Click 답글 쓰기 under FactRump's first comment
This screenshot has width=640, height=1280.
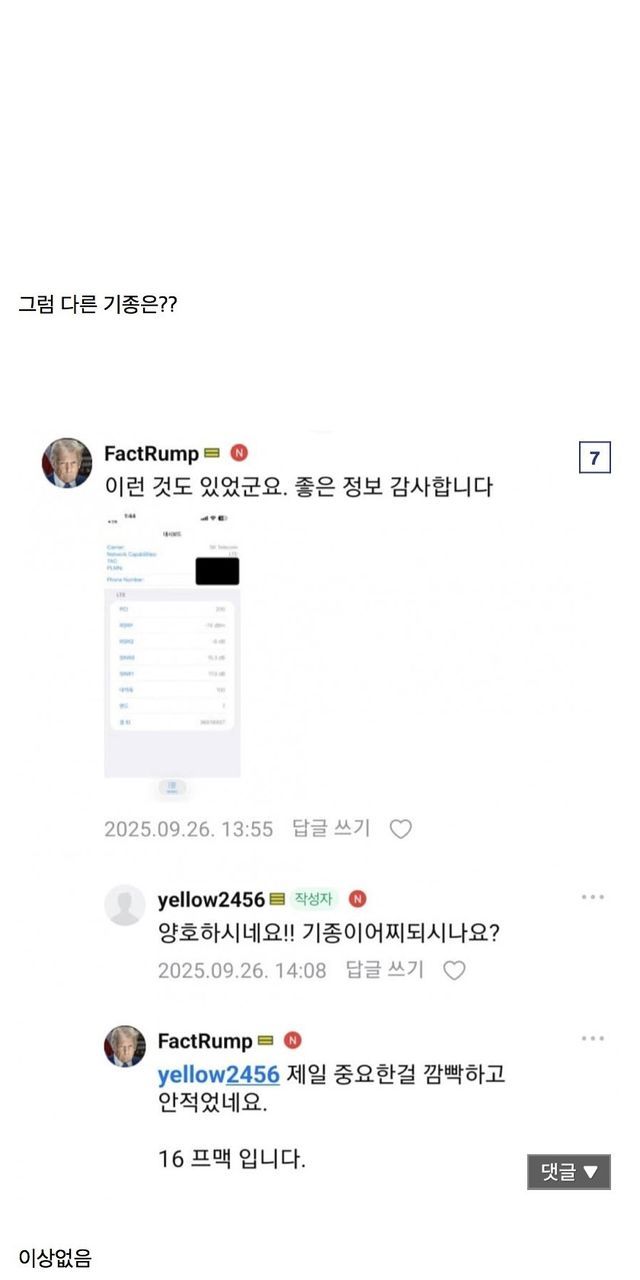pos(331,828)
